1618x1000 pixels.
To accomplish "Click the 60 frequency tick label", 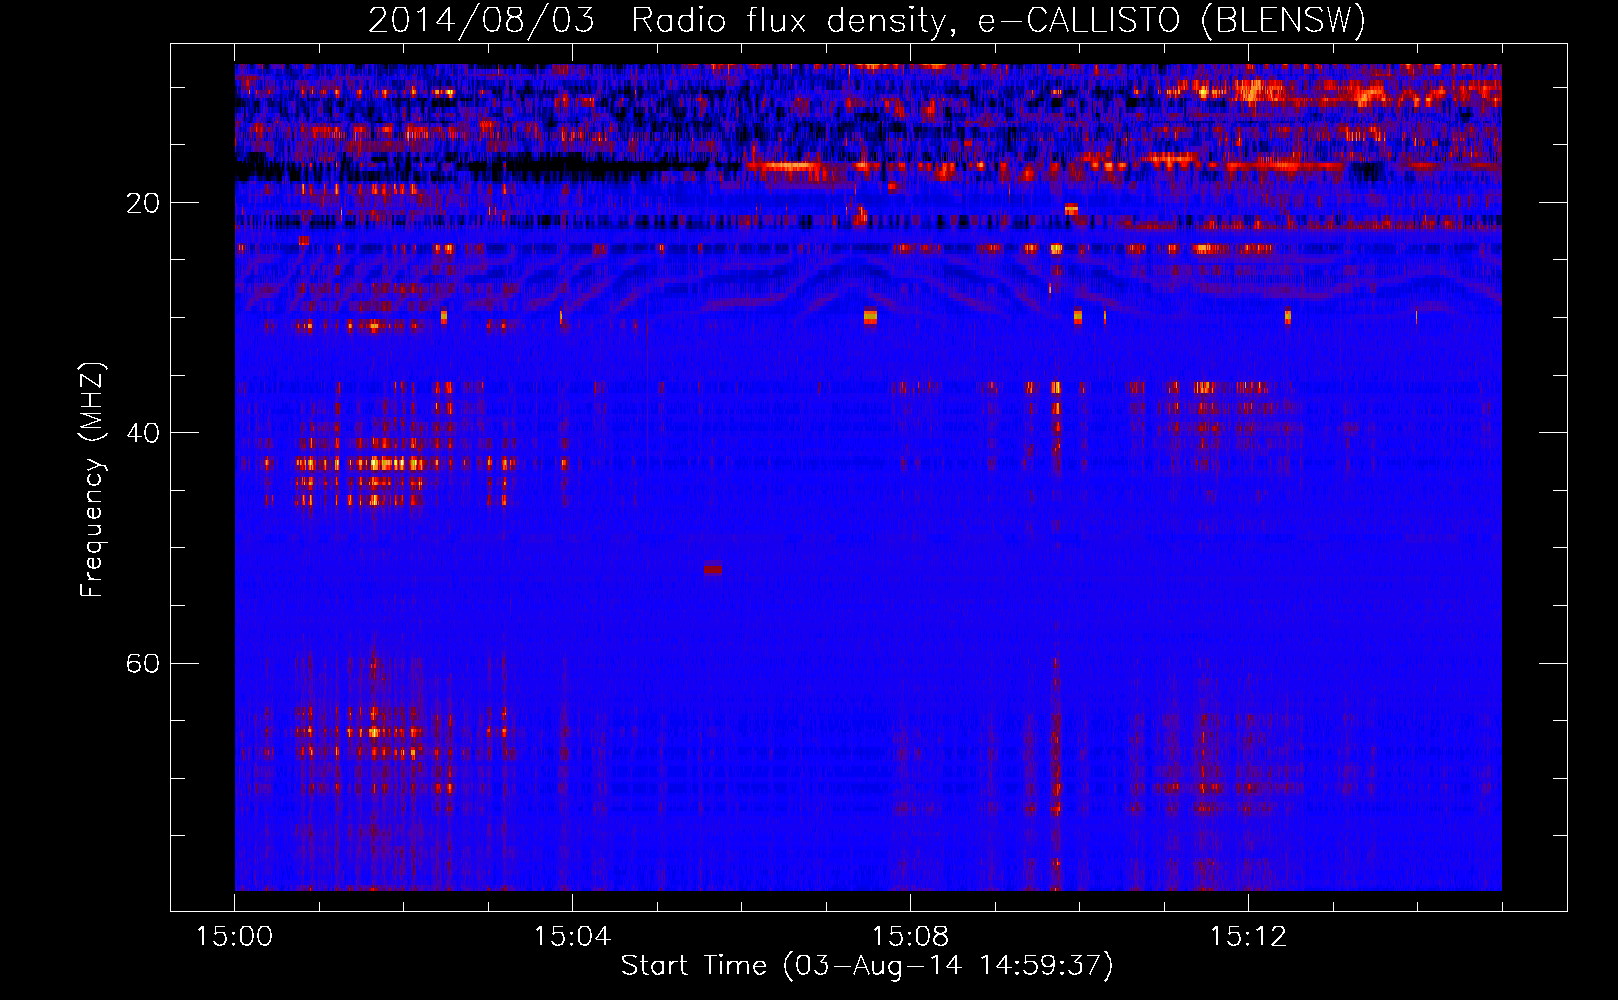I will point(143,664).
